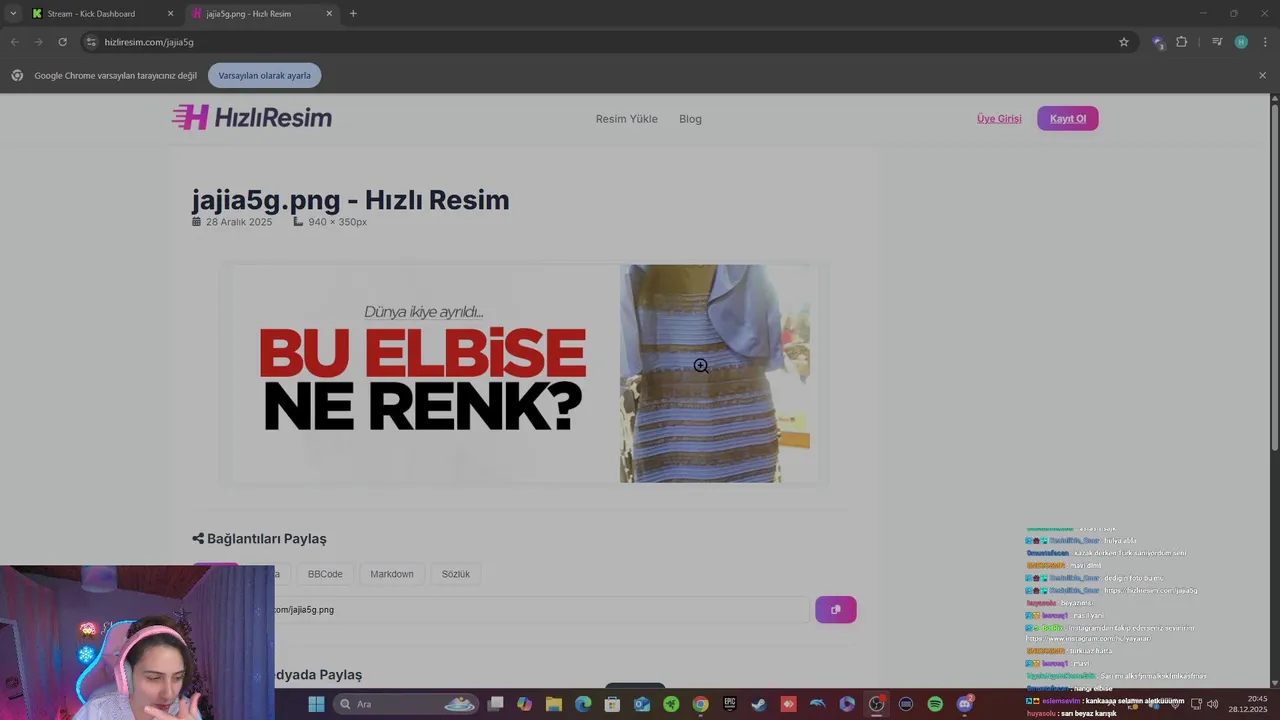Launch Microsoft Edge from taskbar

coord(583,704)
